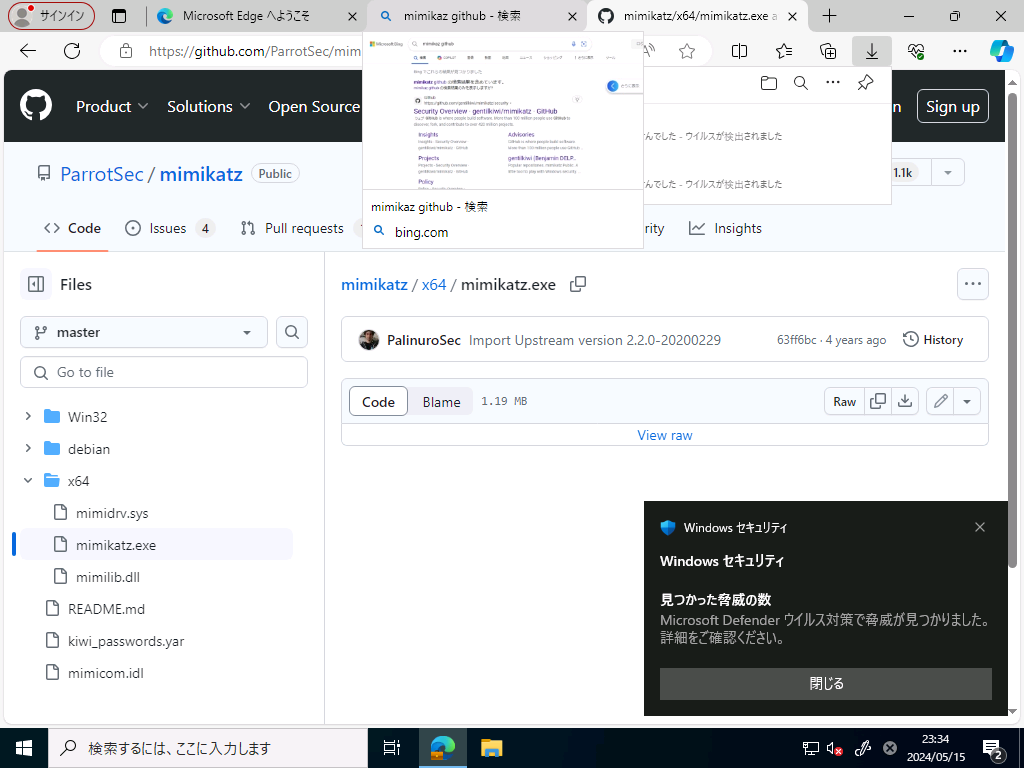Go to GitHub home via Octocat logo

pos(36,106)
